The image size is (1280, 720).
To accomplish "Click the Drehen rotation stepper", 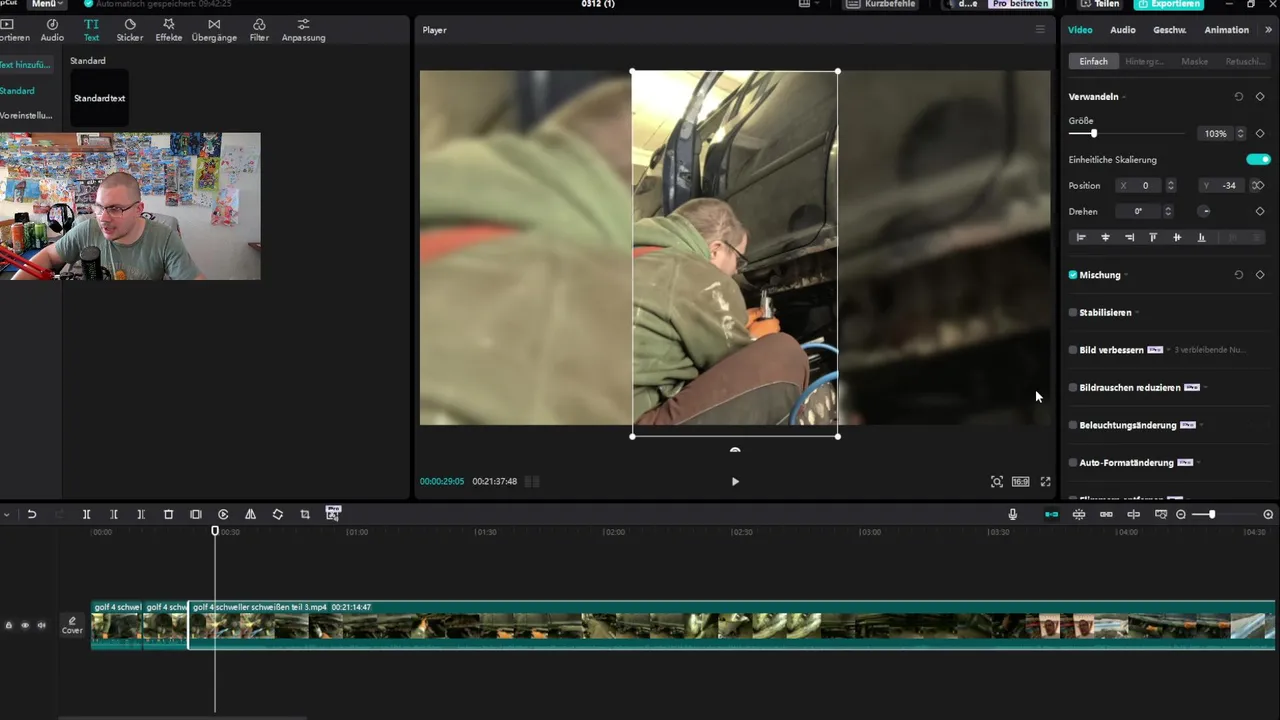I will (1168, 211).
